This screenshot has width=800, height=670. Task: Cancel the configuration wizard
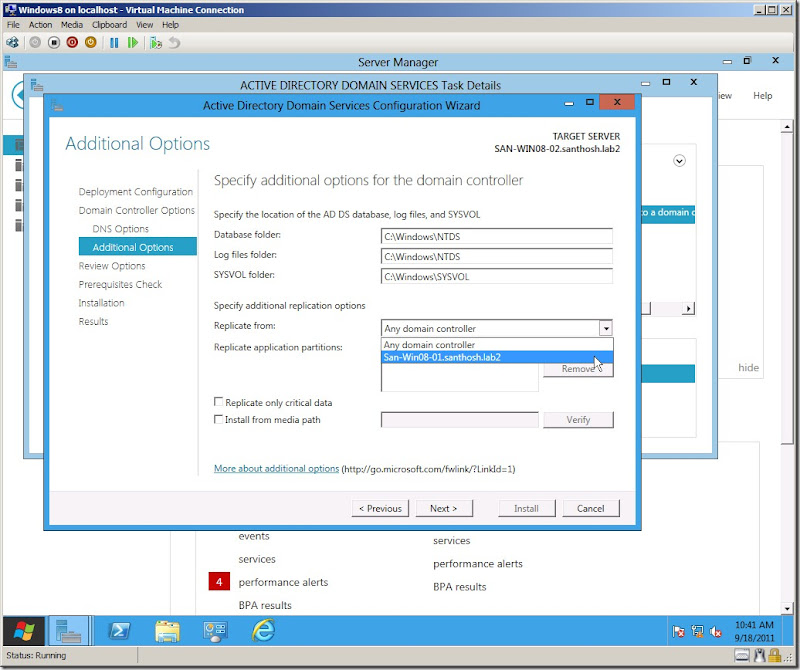(591, 508)
